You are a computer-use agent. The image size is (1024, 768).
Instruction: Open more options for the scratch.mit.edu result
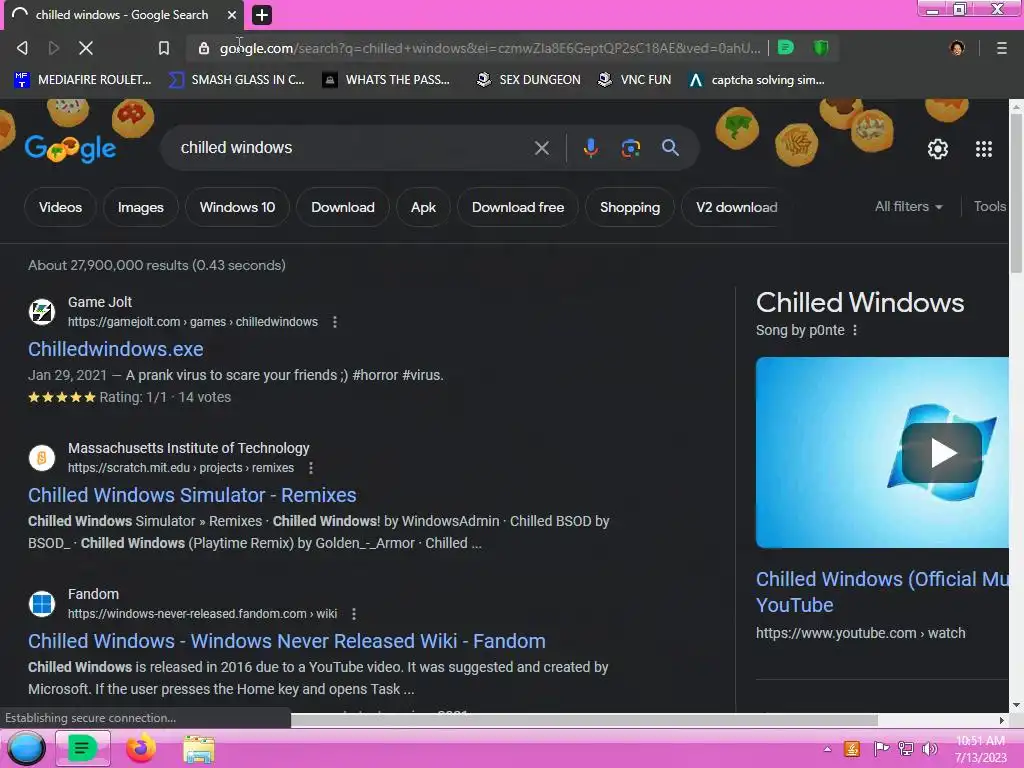311,468
